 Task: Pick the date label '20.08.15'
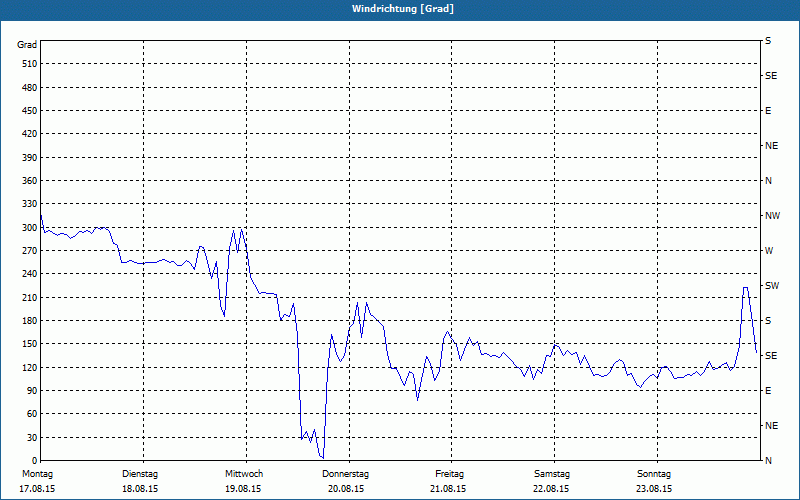click(x=346, y=489)
